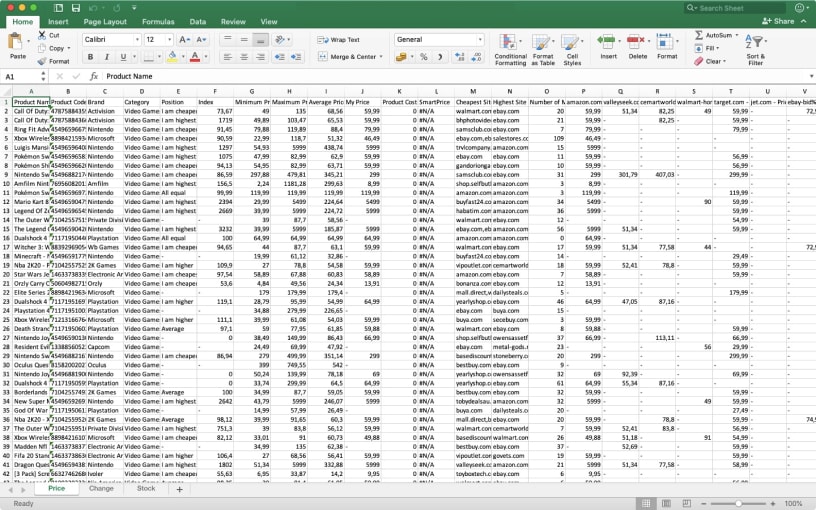
Task: Open Conditional Formatting
Action: pos(510,42)
